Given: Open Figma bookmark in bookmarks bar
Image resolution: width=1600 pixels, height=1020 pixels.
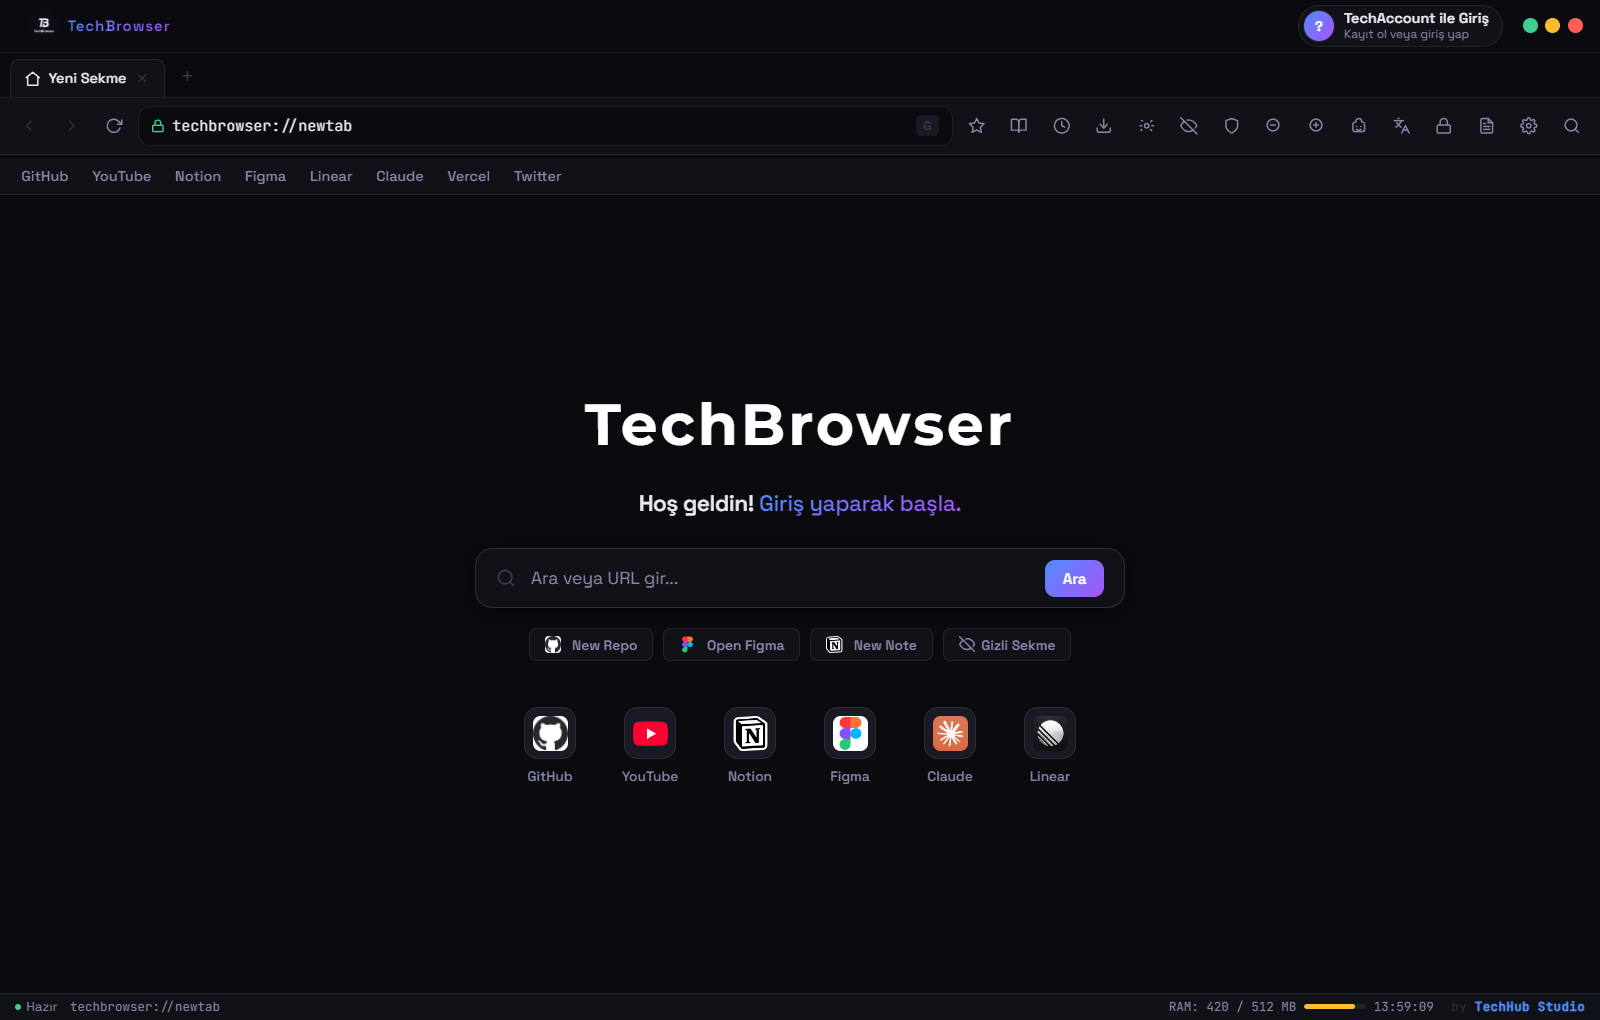Looking at the screenshot, I should 265,176.
